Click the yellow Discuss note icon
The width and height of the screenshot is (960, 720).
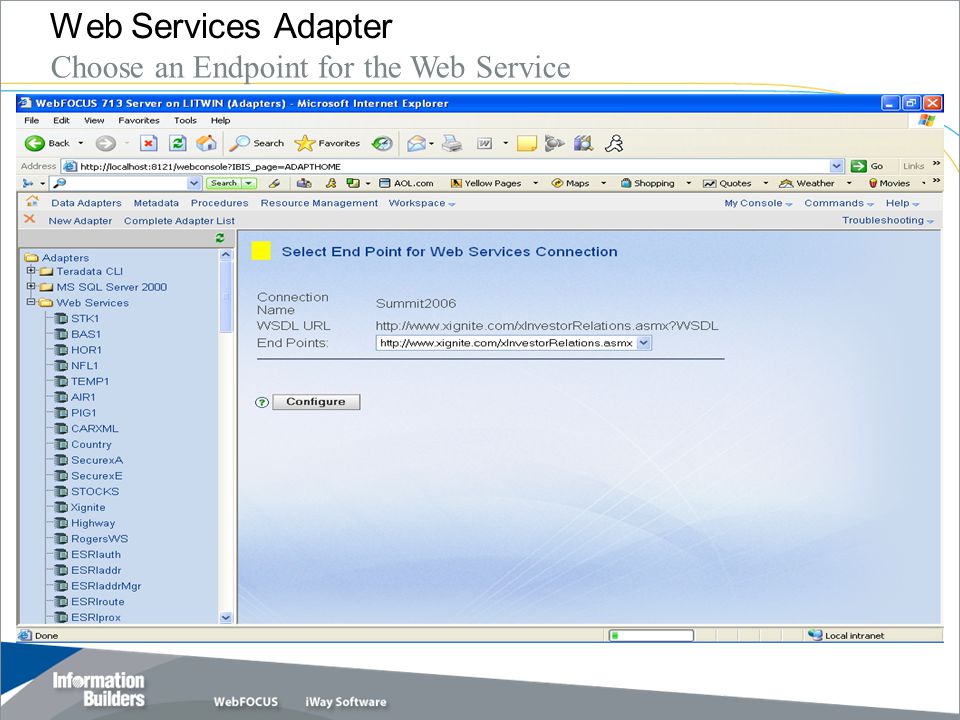(527, 144)
